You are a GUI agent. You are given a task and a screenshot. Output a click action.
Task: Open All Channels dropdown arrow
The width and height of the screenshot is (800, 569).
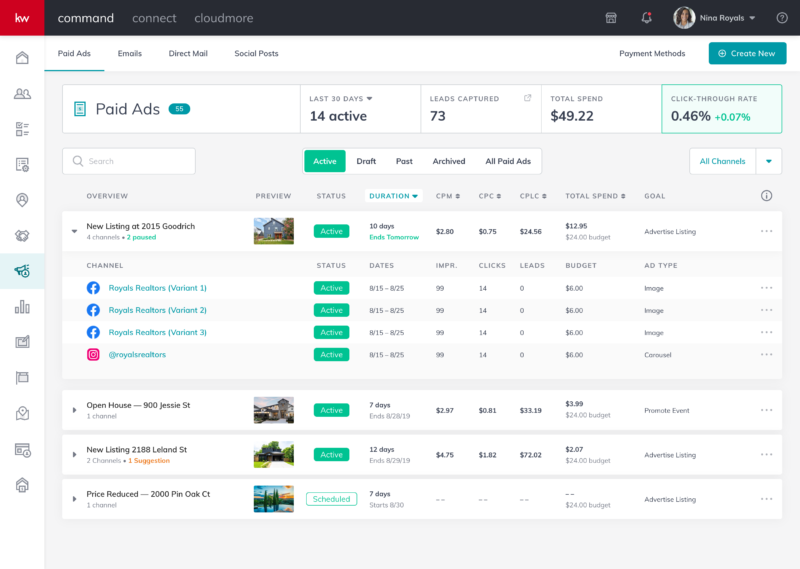769,161
